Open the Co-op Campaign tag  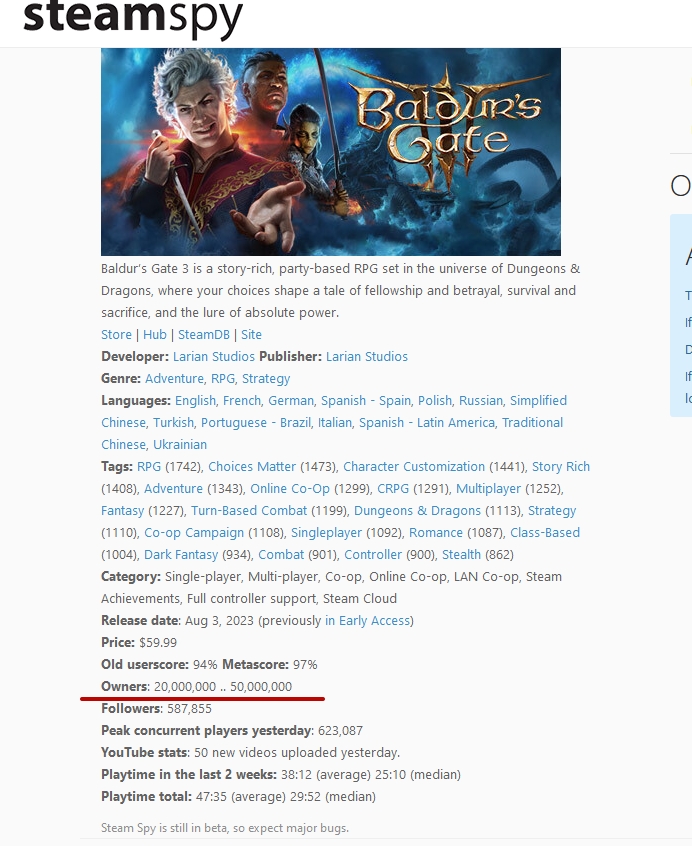pos(194,533)
